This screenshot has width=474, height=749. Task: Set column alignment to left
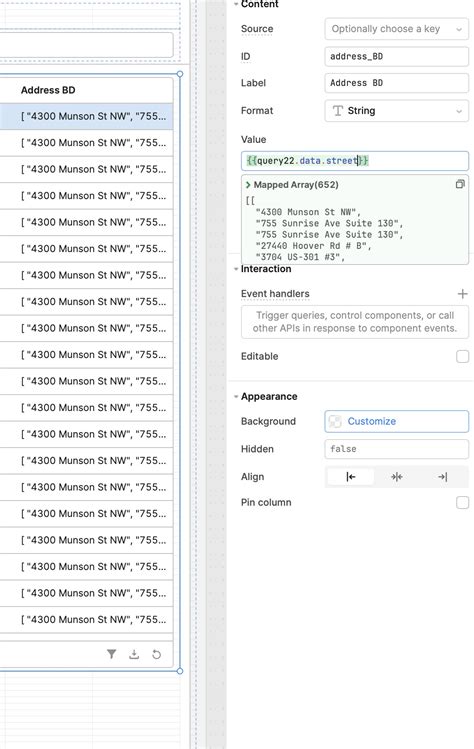[350, 477]
